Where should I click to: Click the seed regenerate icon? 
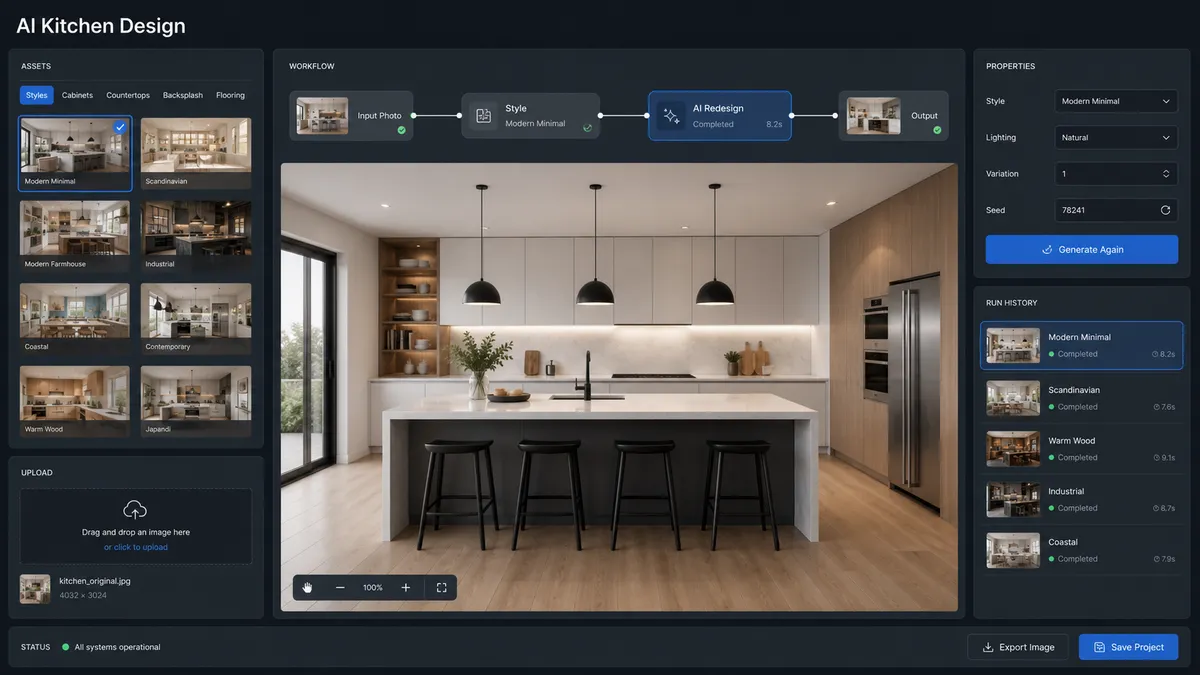[1165, 210]
